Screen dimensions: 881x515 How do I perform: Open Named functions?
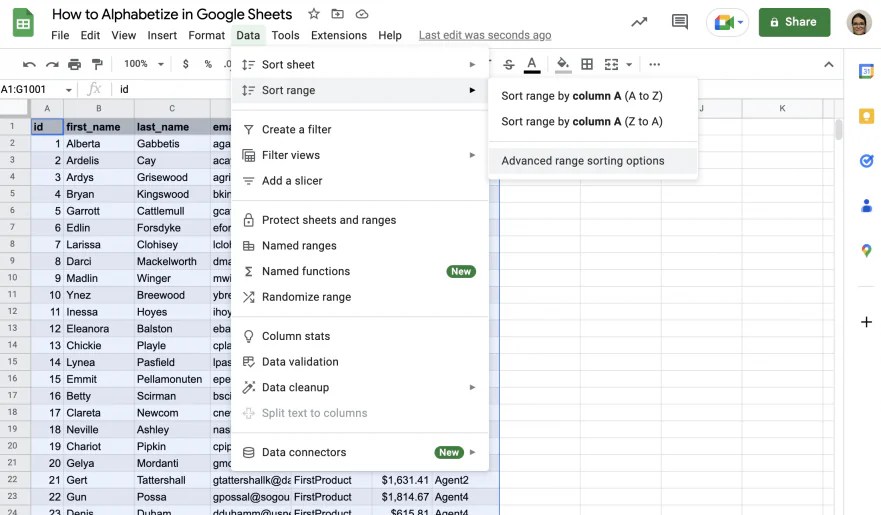(x=360, y=271)
